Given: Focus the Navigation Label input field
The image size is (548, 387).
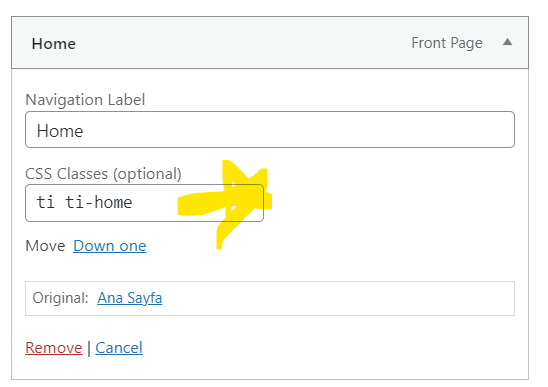Looking at the screenshot, I should point(270,130).
